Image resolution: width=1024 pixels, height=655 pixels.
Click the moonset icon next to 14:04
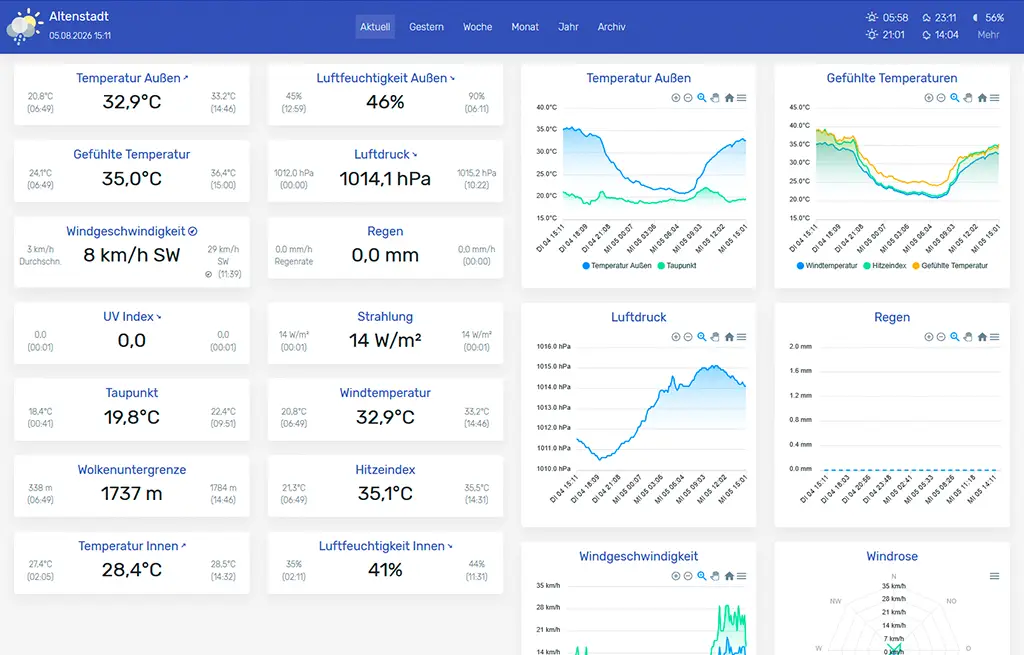(926, 35)
